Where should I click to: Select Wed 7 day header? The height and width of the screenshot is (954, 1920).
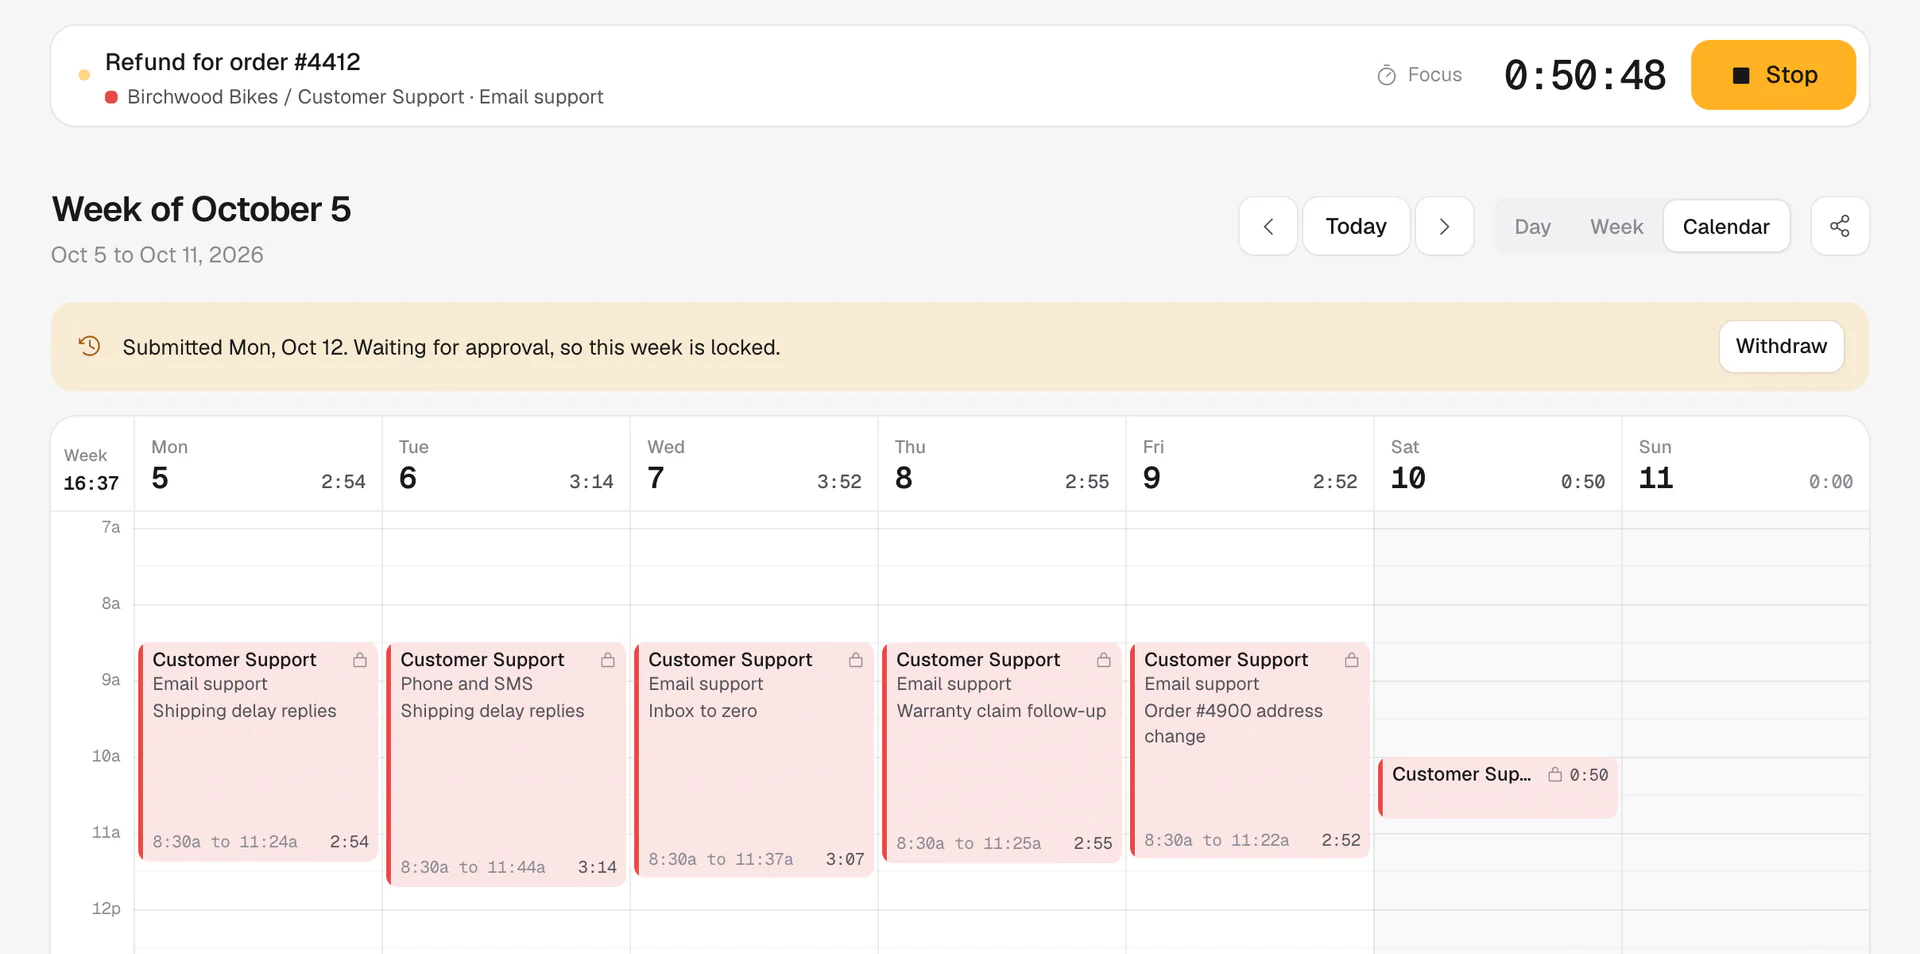click(754, 465)
